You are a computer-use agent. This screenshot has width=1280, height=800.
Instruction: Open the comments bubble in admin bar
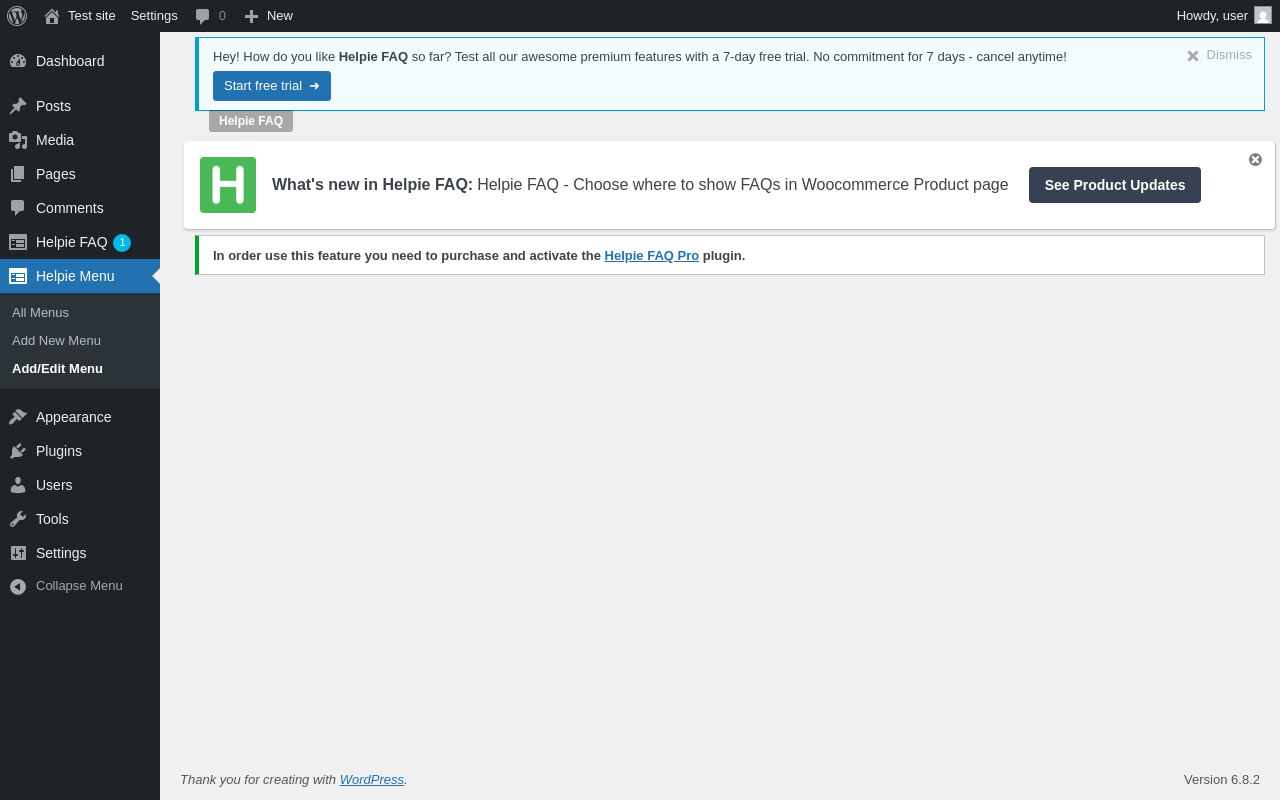tap(203, 16)
